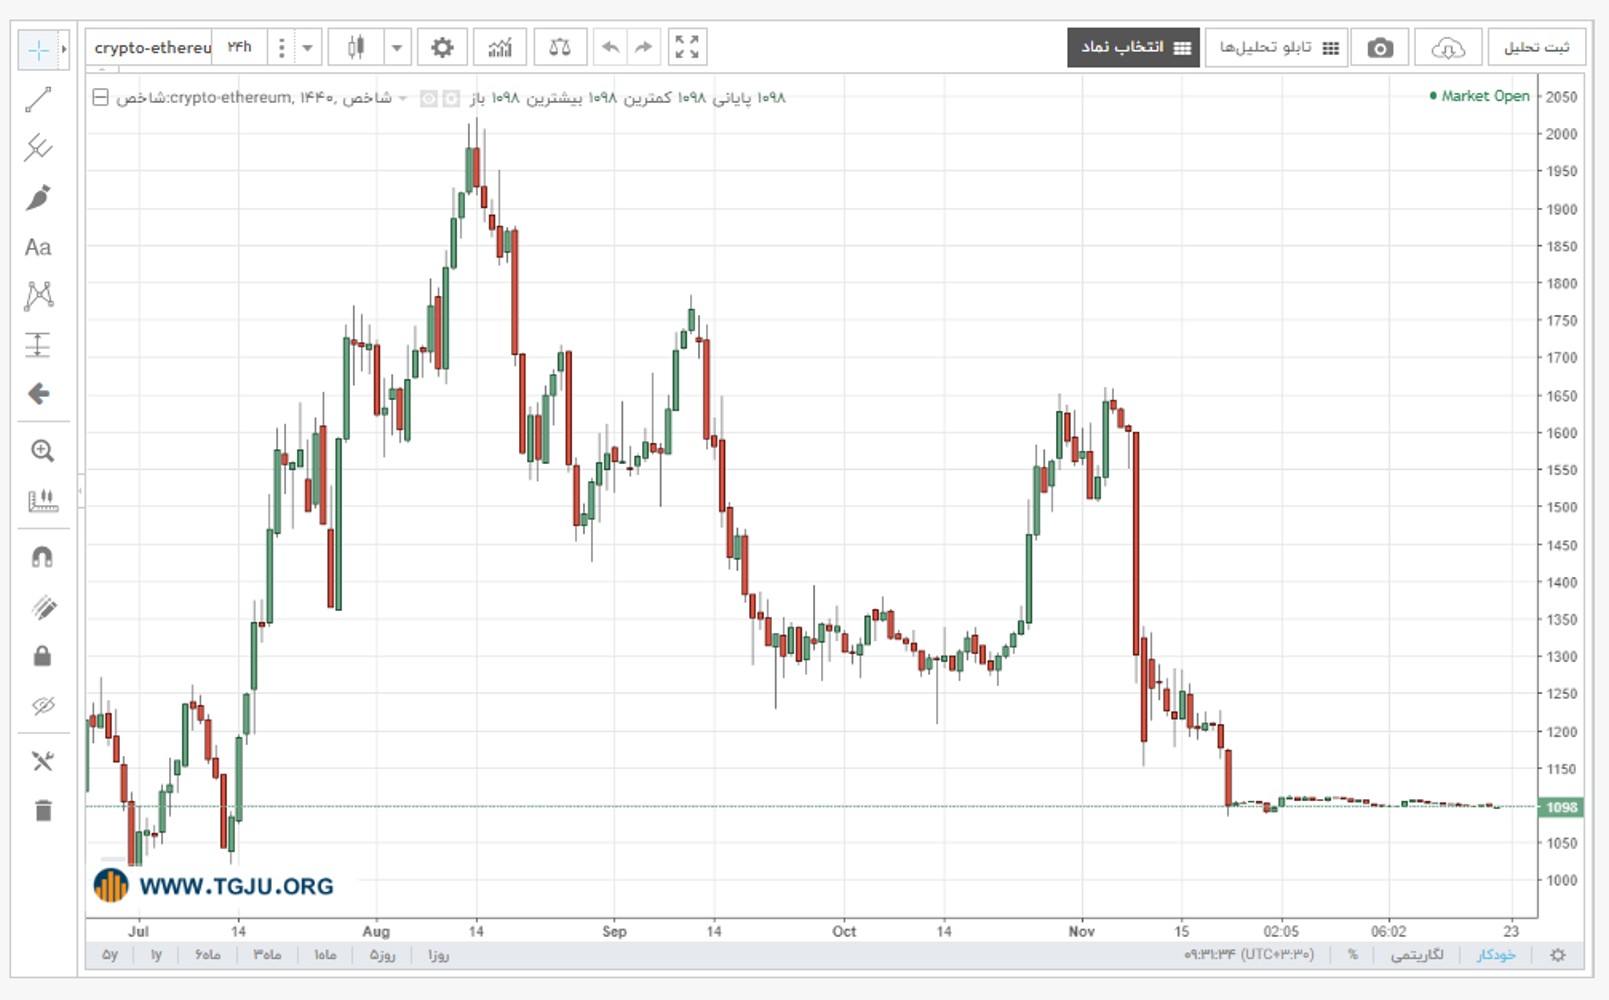Screen dimensions: 1609x1000
Task: Select the ۳ماه time range
Action: click(x=267, y=955)
